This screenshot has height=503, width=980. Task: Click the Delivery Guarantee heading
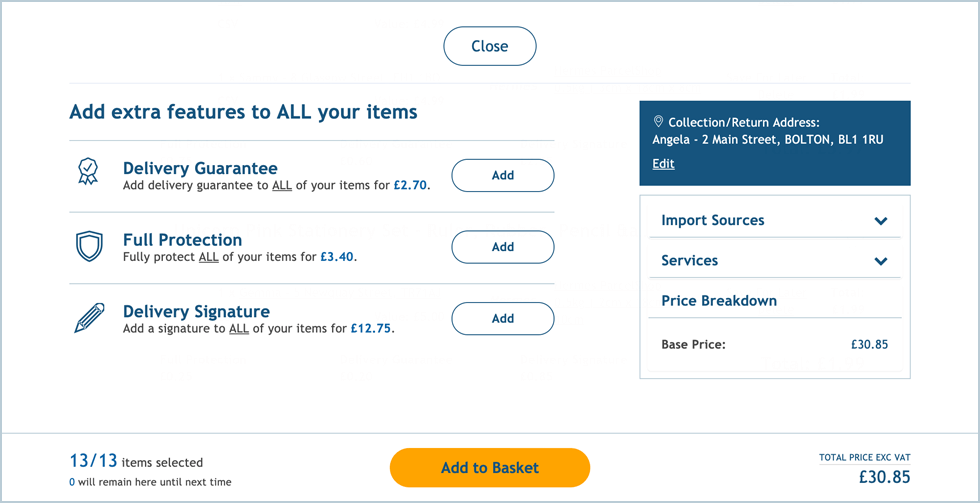tap(200, 168)
